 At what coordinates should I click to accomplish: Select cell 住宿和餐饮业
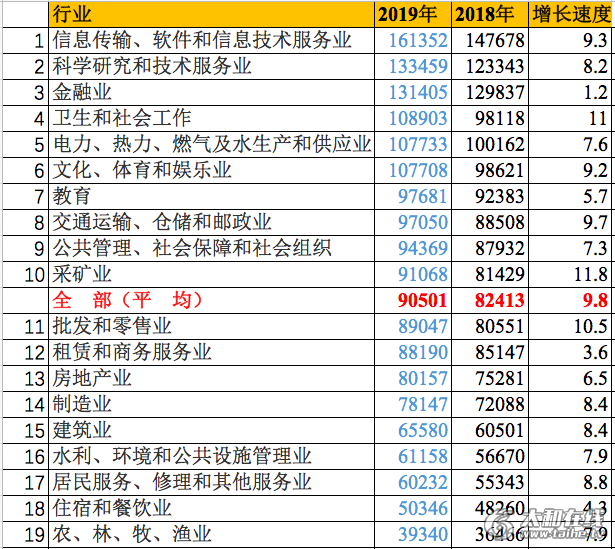click(x=211, y=509)
